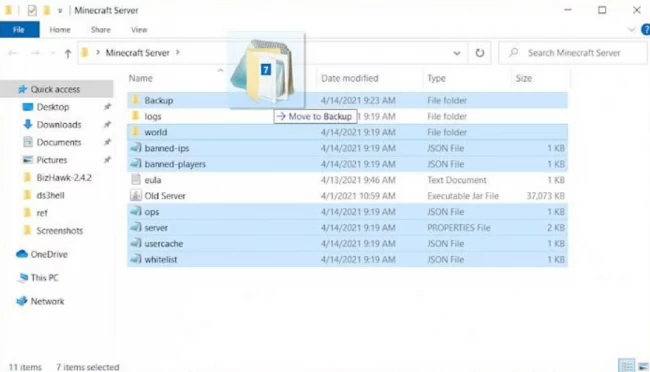This screenshot has width=650, height=372.
Task: Select the file name 'usercache'
Action: tap(164, 244)
